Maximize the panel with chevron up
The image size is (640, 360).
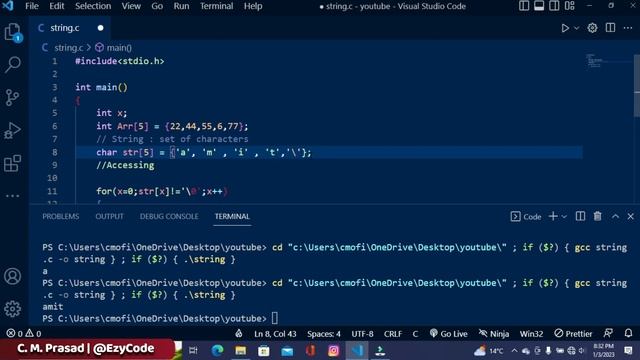pos(615,216)
